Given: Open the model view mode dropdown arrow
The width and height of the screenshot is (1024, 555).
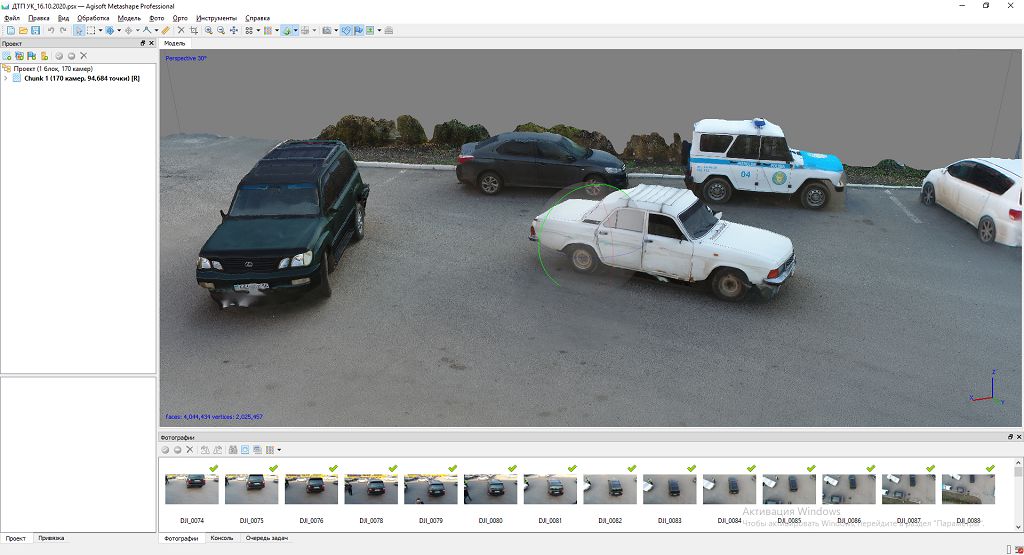Looking at the screenshot, I should coord(295,31).
